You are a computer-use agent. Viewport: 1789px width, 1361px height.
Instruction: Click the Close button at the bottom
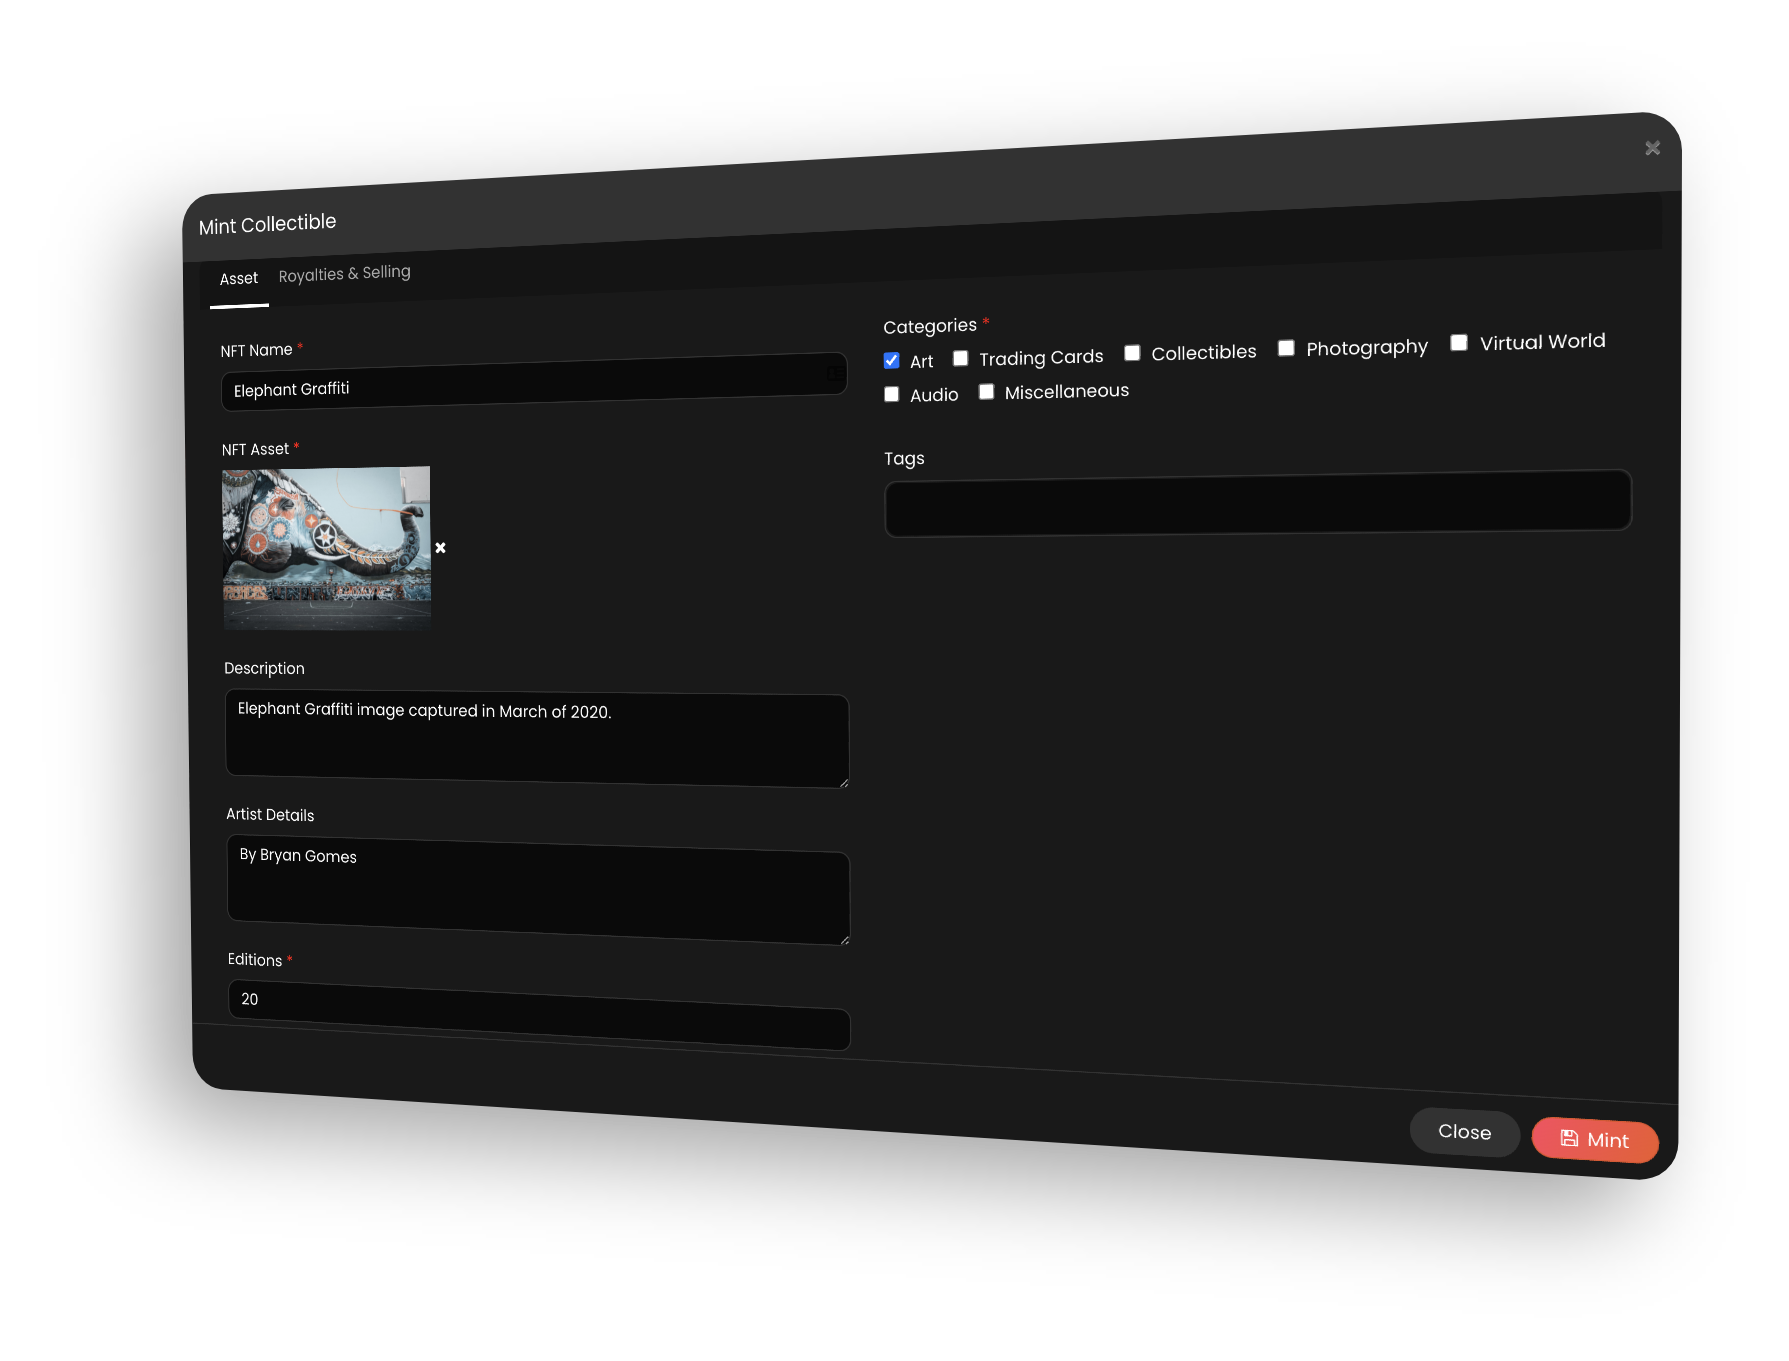[x=1464, y=1132]
